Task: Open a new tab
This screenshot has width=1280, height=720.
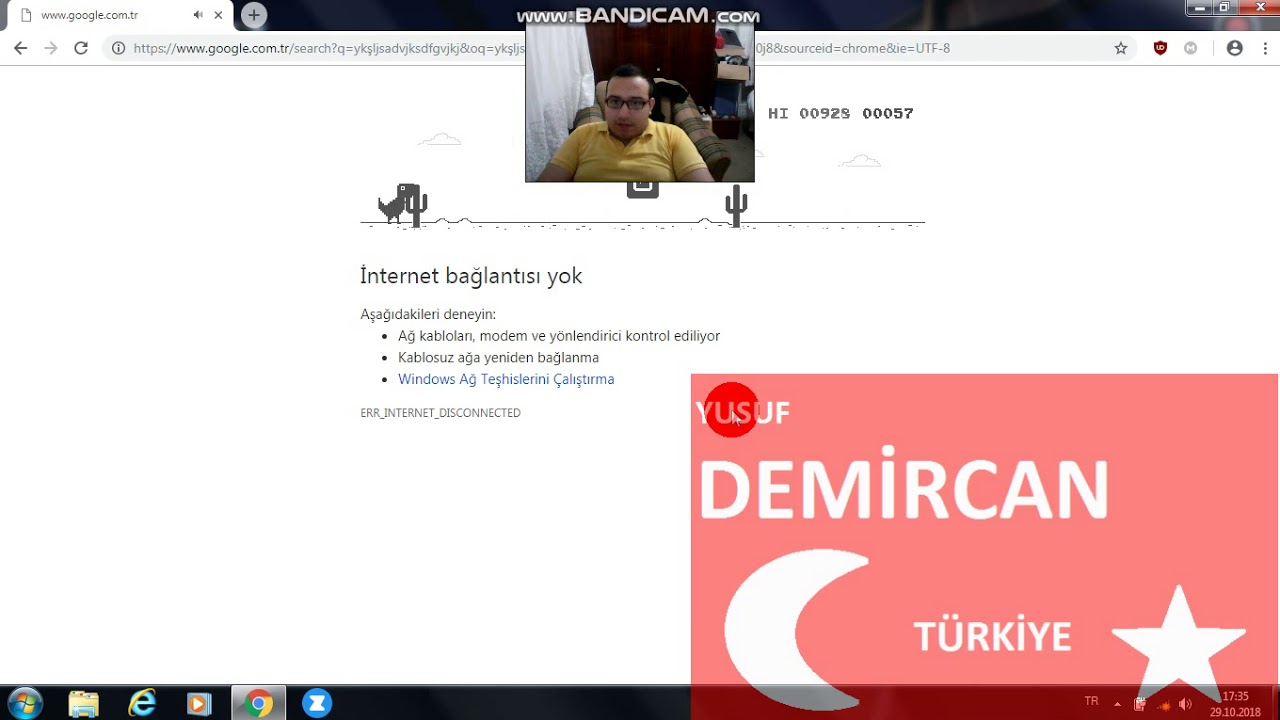Action: [x=254, y=15]
